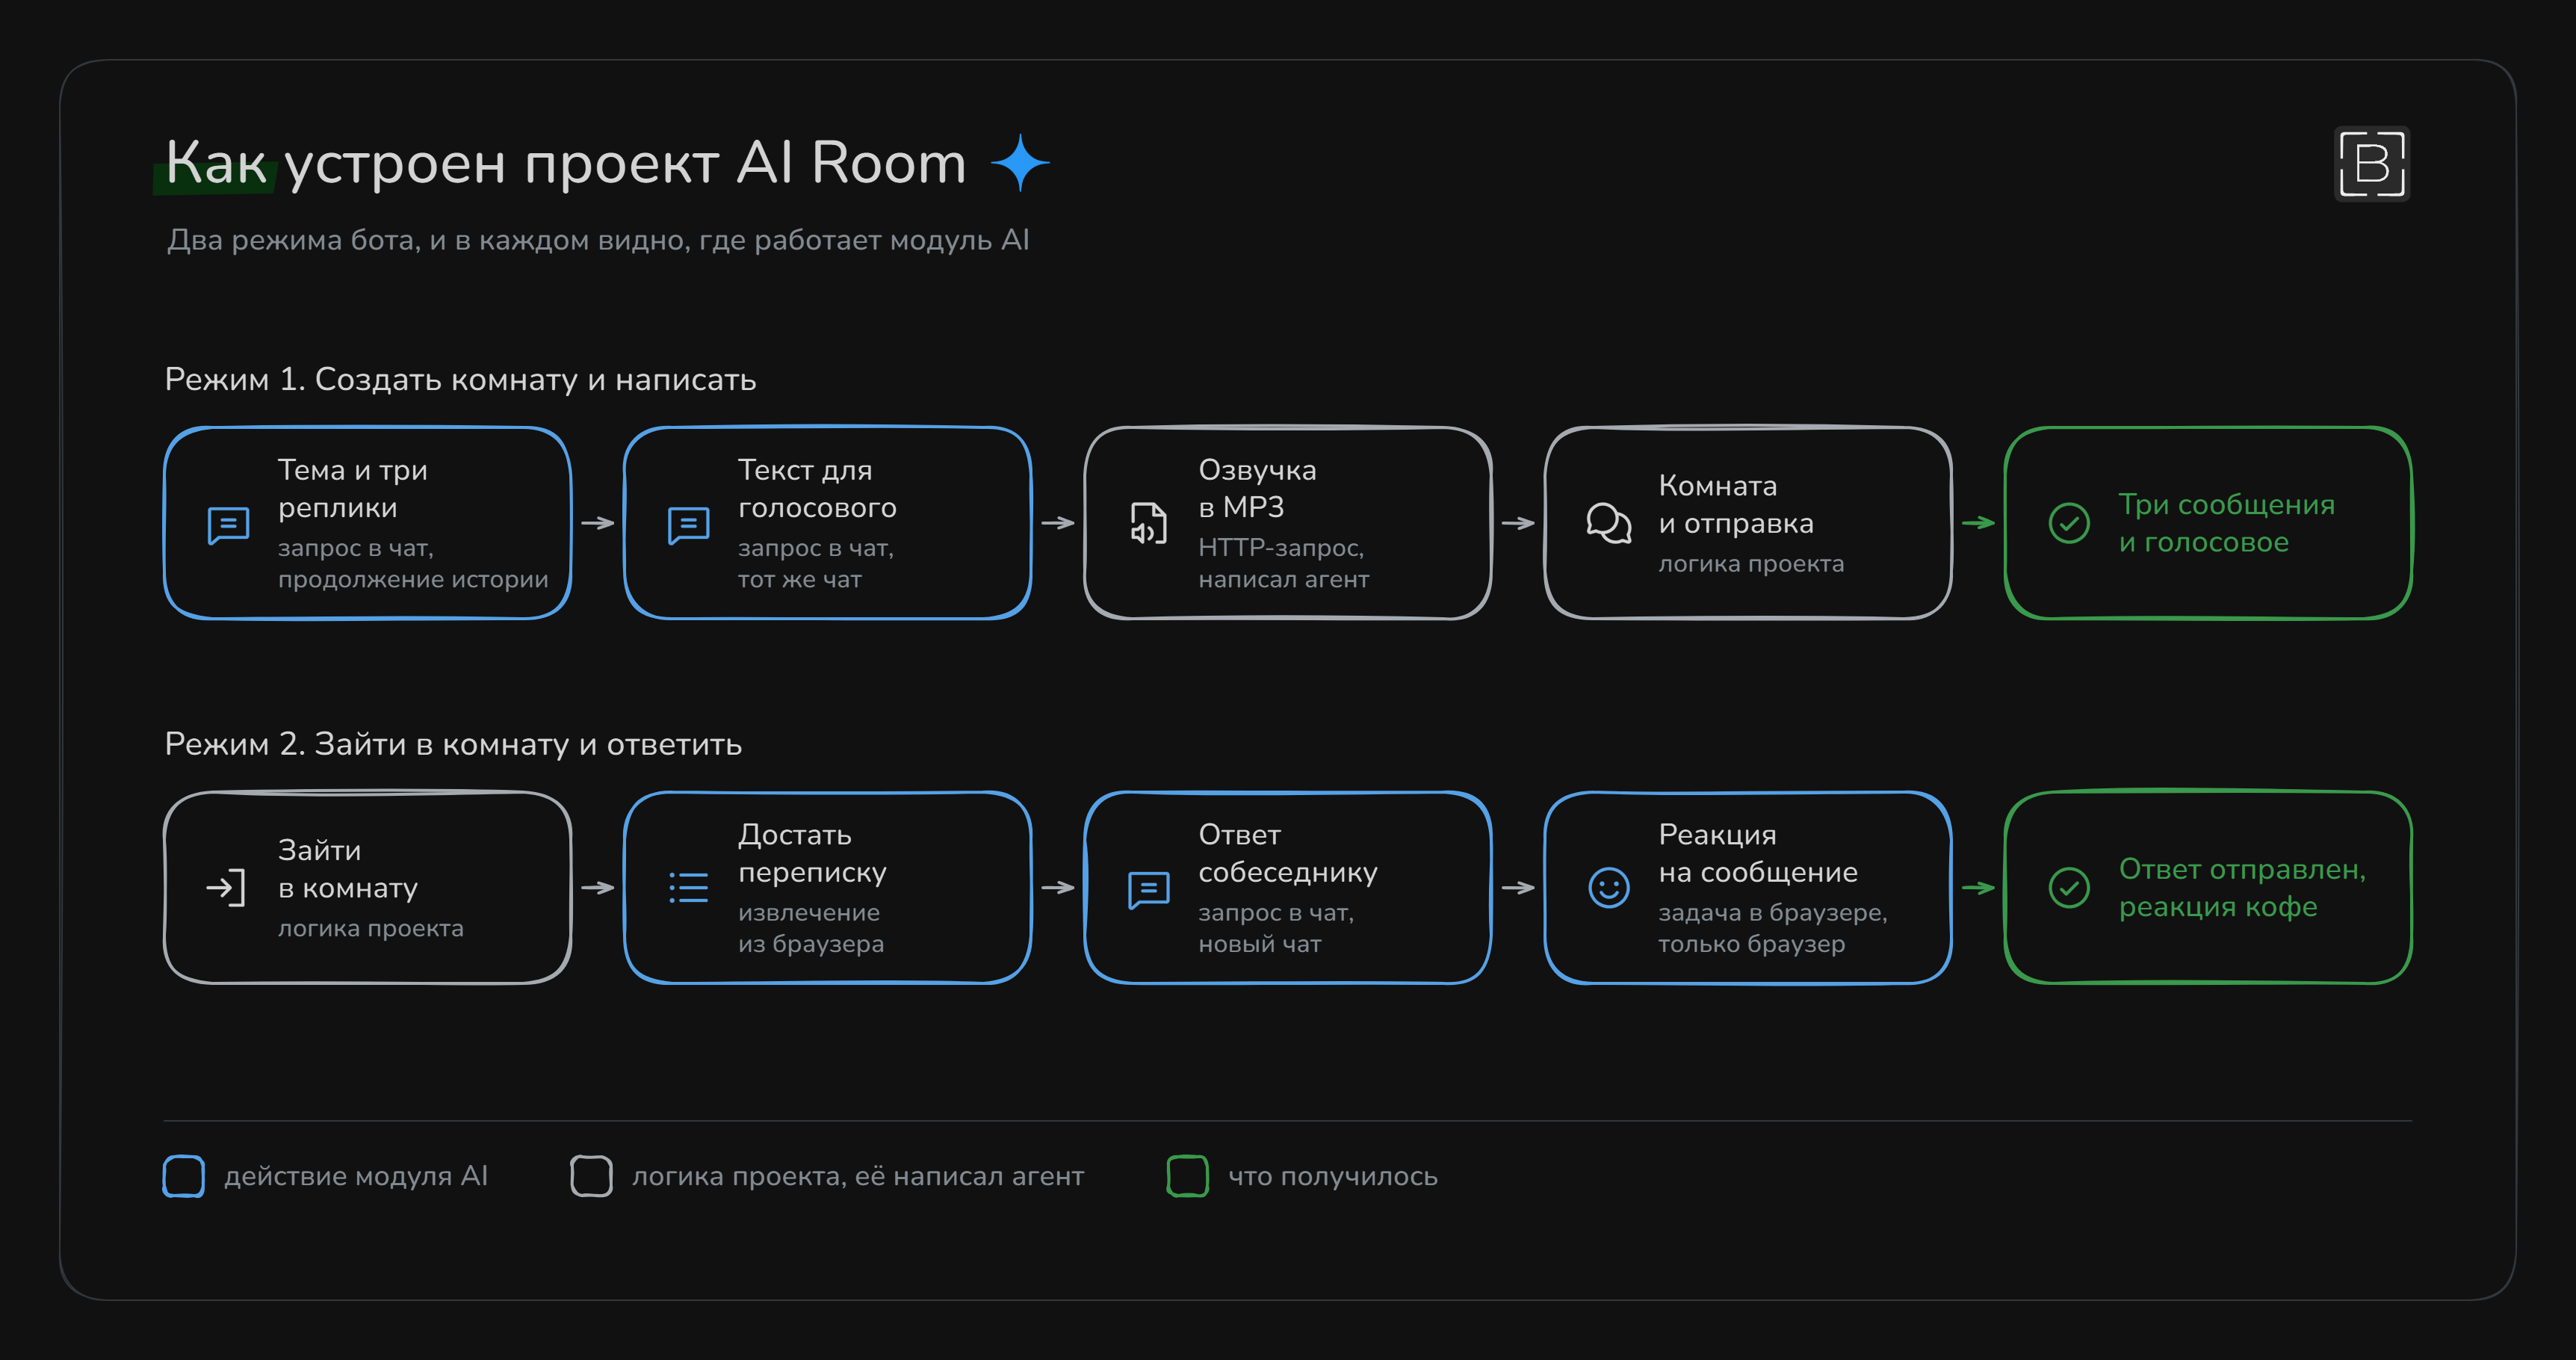Click the gray legend square for 'логика проекта'
Viewport: 2576px width, 1360px height.
pos(591,1176)
